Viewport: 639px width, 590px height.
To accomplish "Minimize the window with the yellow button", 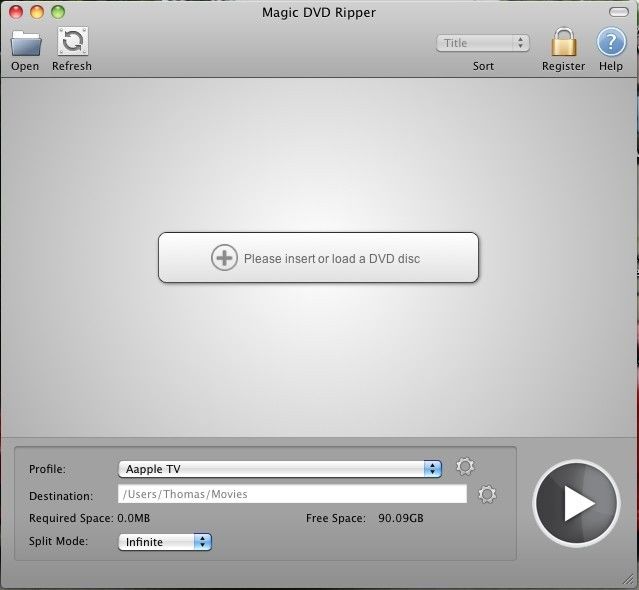I will [x=37, y=12].
